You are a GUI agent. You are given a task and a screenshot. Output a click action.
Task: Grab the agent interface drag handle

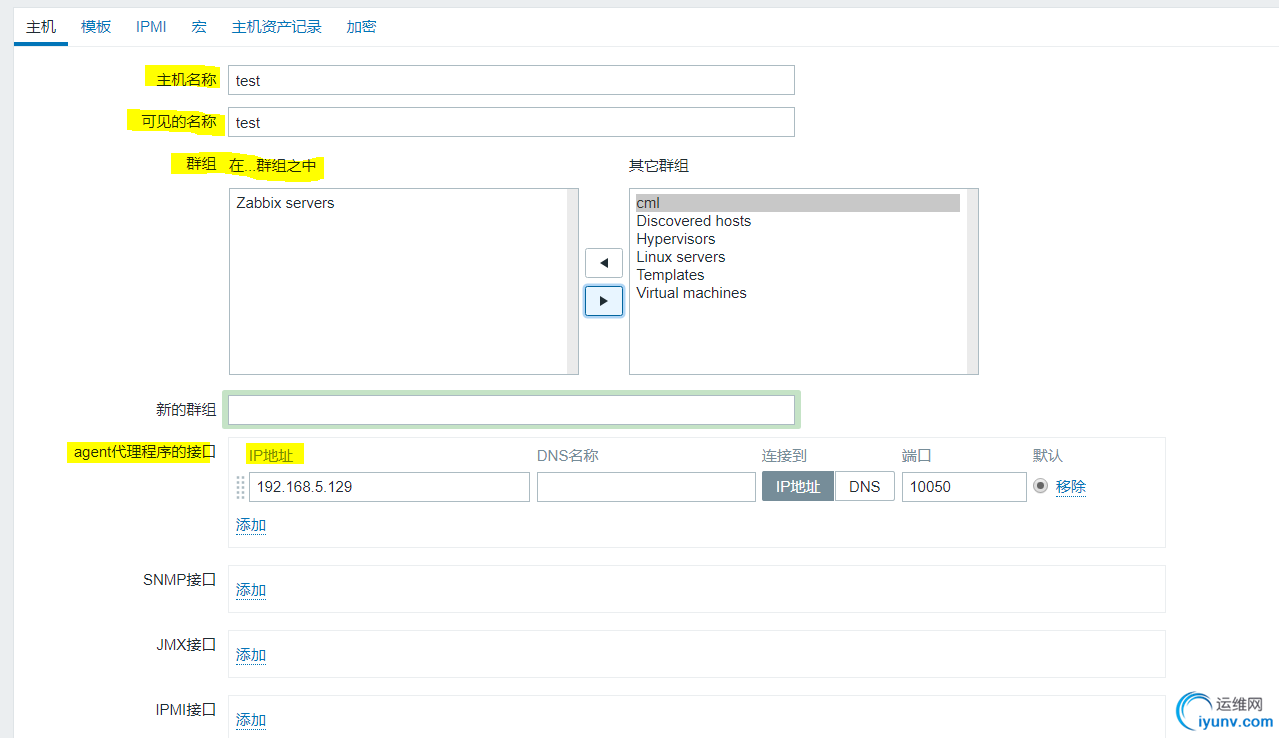point(240,487)
